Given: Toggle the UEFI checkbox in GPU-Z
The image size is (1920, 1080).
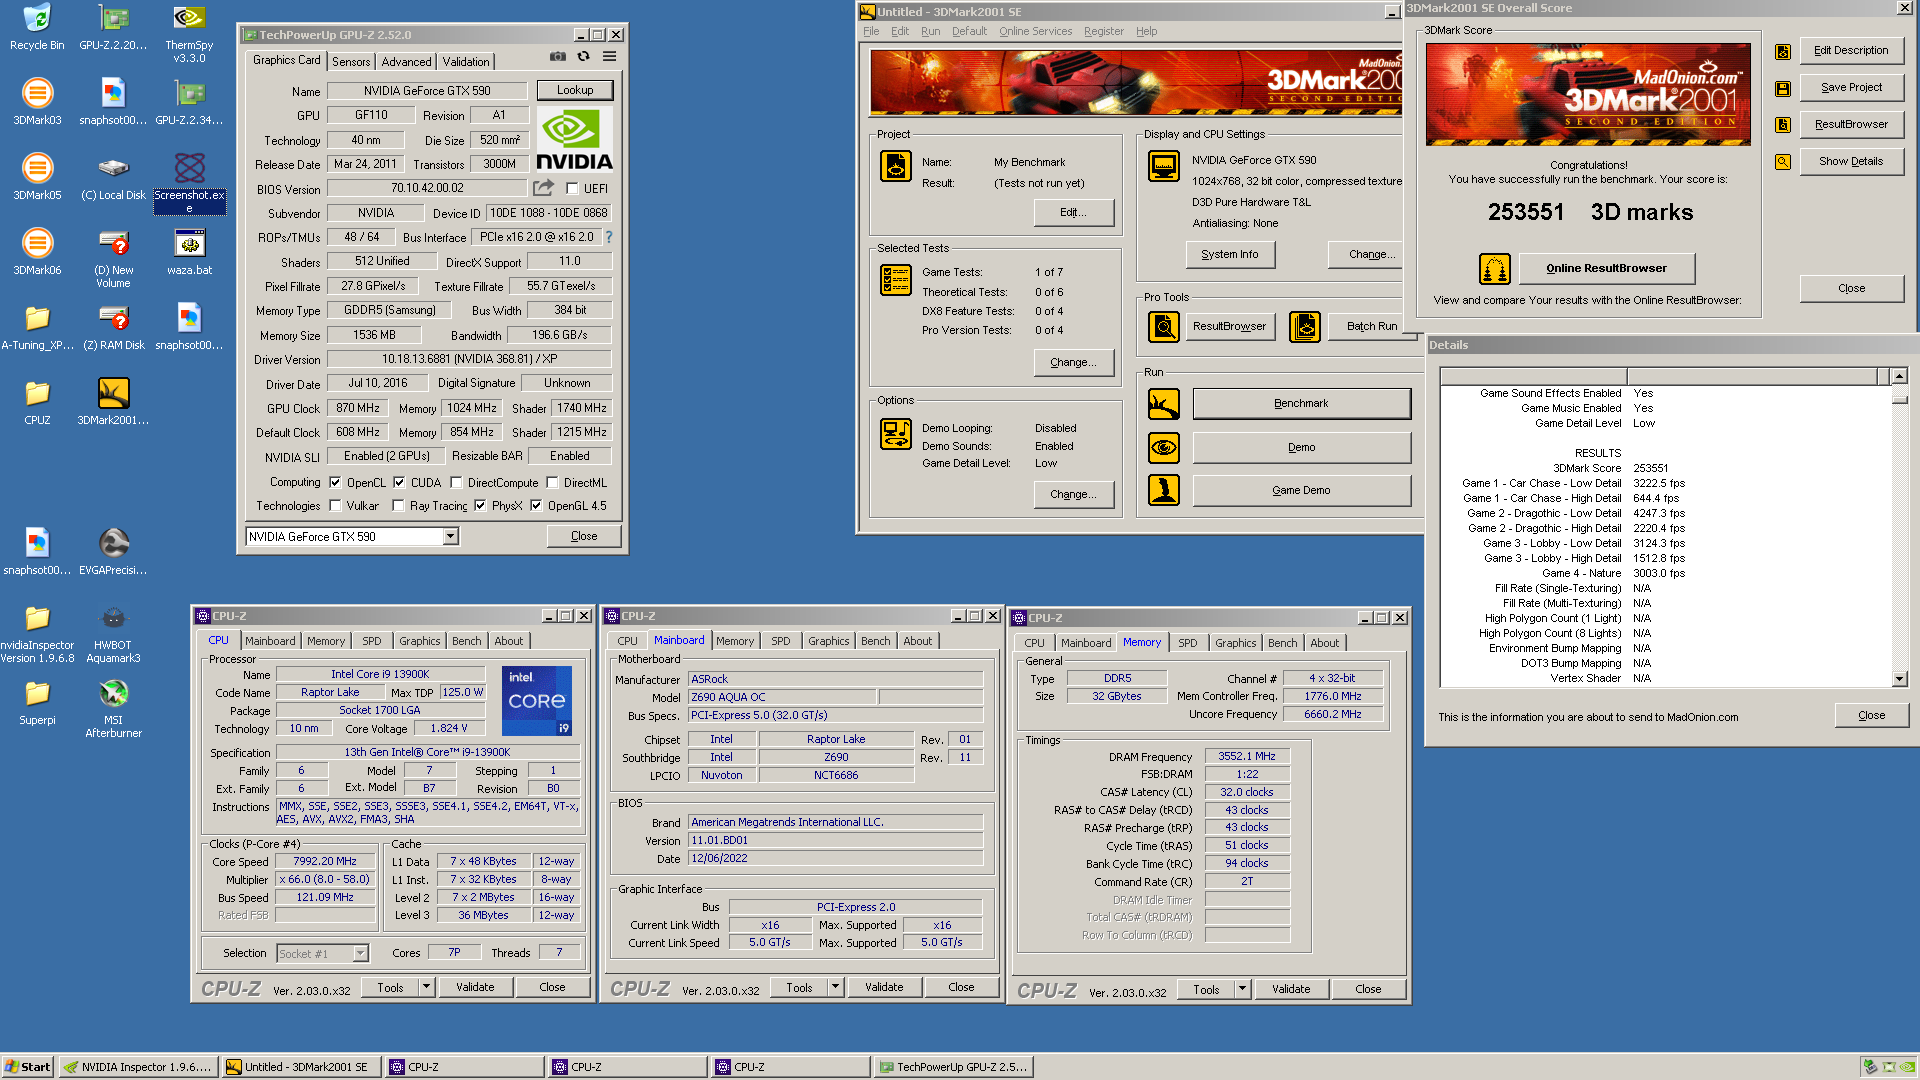Looking at the screenshot, I should [x=572, y=188].
